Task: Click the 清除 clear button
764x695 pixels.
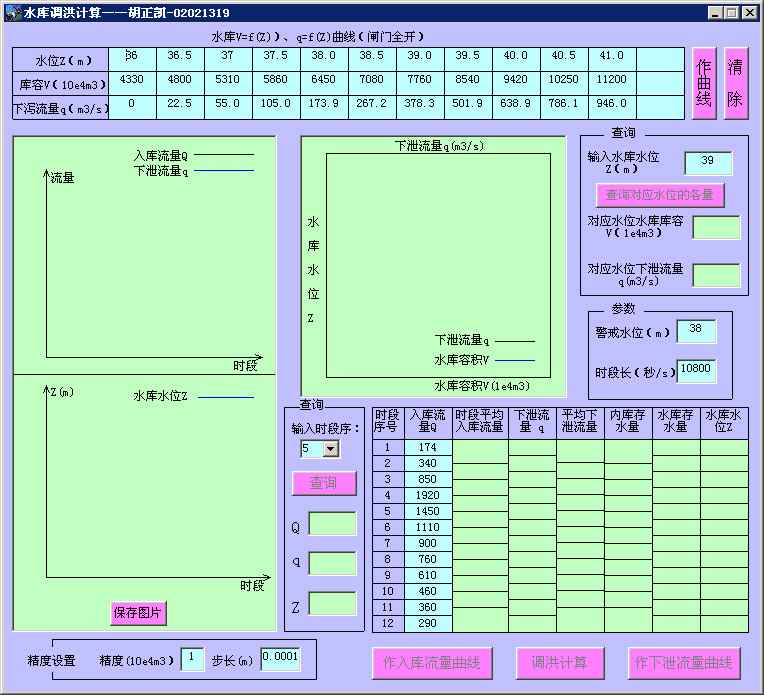Action: [736, 84]
